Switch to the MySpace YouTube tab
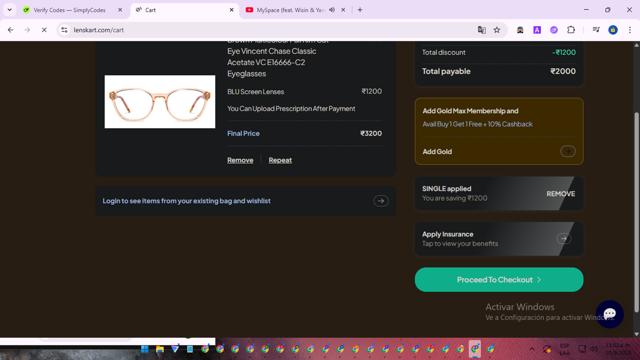 [290, 10]
